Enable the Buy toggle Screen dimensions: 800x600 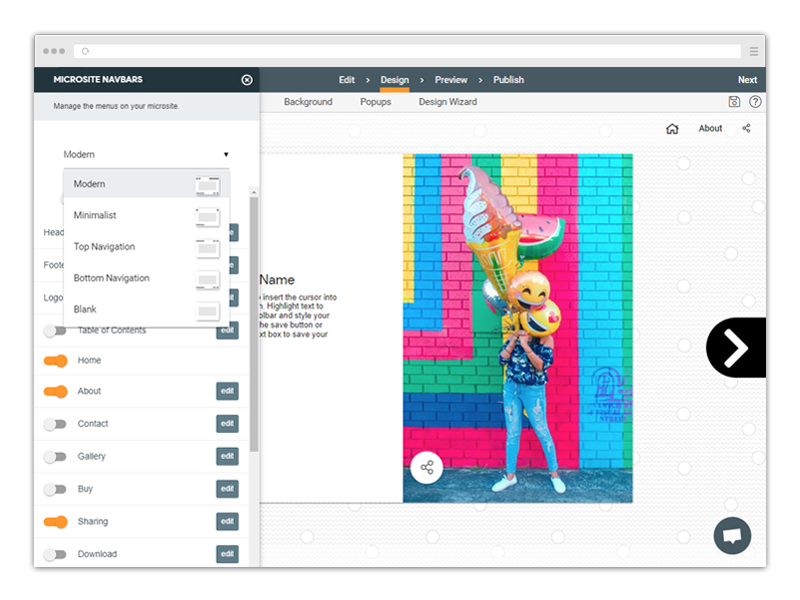point(55,489)
